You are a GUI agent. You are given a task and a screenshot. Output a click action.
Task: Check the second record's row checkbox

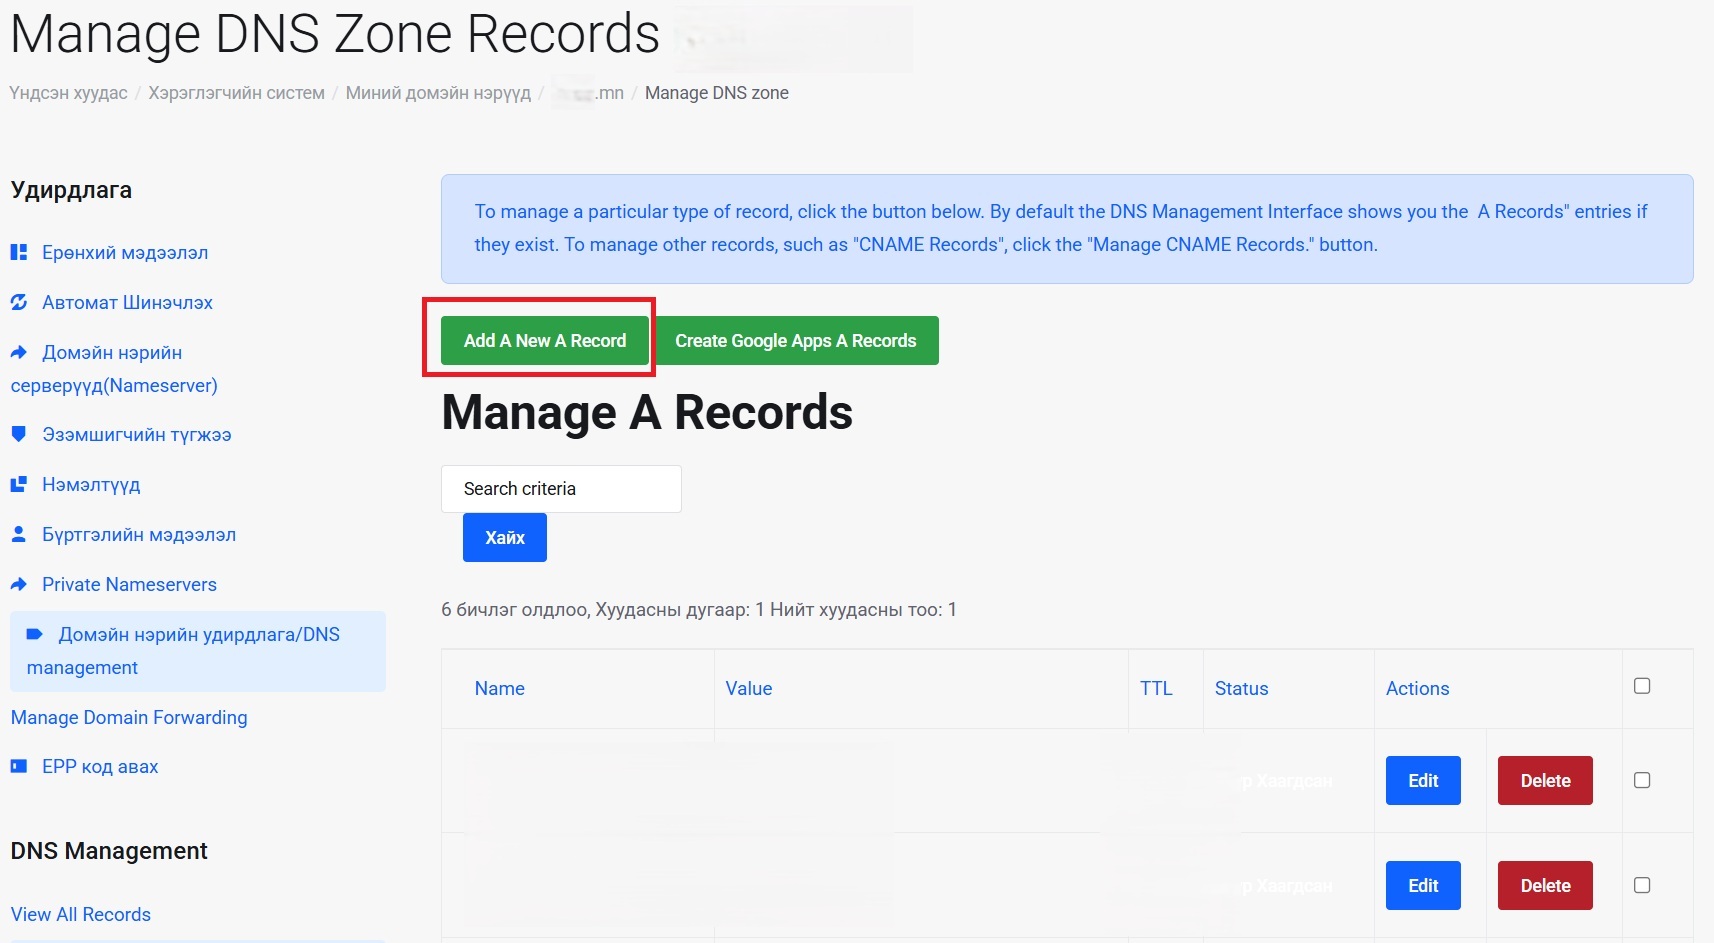(x=1642, y=885)
